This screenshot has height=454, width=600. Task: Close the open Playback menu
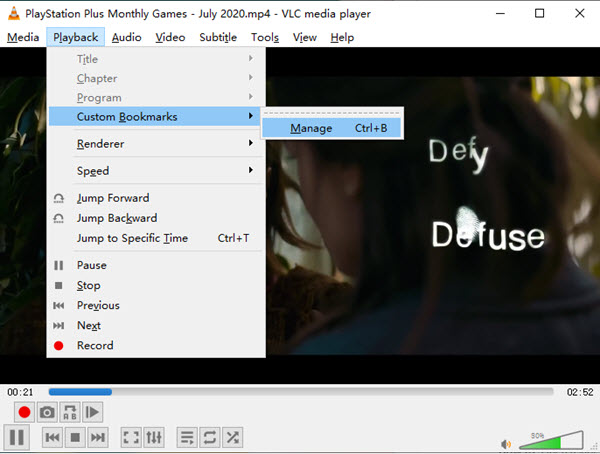[75, 37]
